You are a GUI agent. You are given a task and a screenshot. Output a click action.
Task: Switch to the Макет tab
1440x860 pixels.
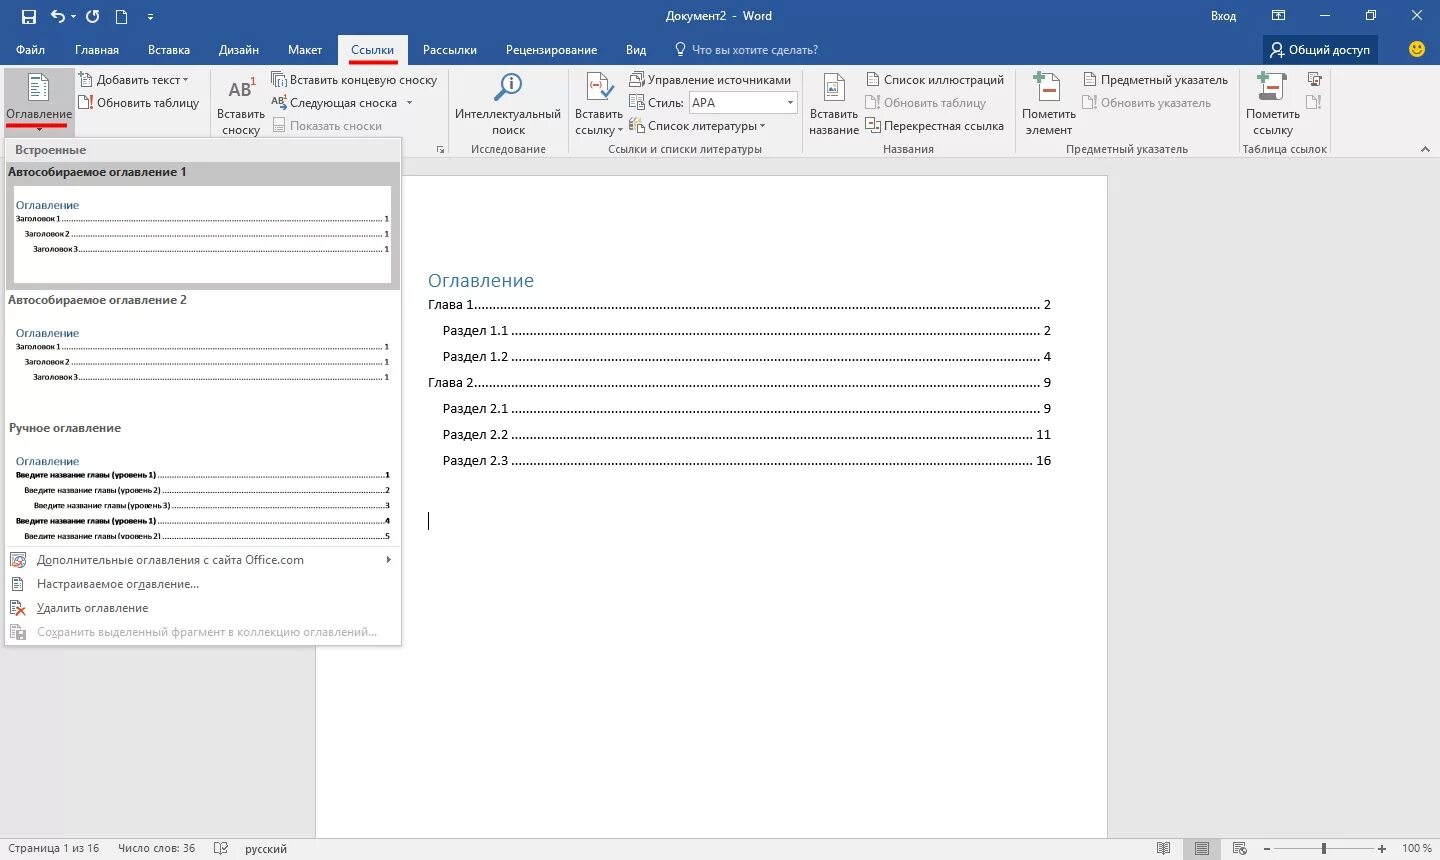click(305, 50)
